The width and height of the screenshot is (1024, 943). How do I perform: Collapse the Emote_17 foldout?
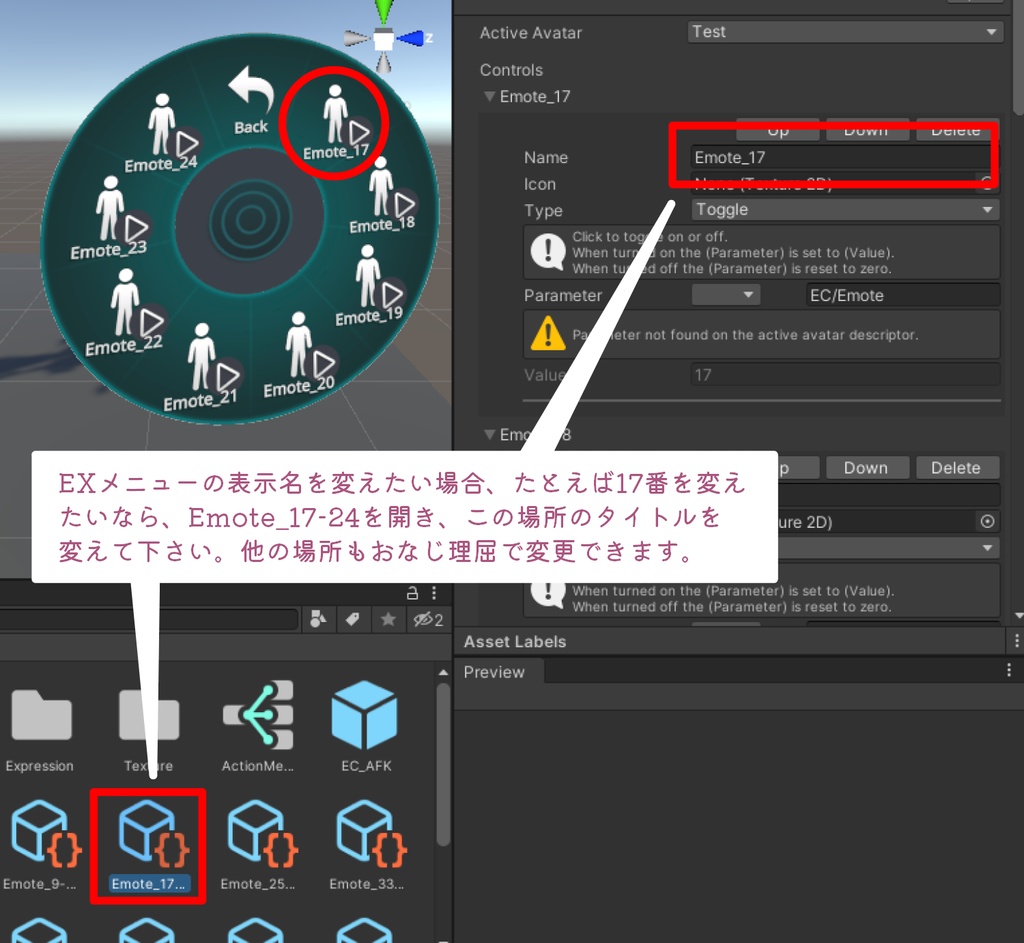pyautogui.click(x=491, y=96)
